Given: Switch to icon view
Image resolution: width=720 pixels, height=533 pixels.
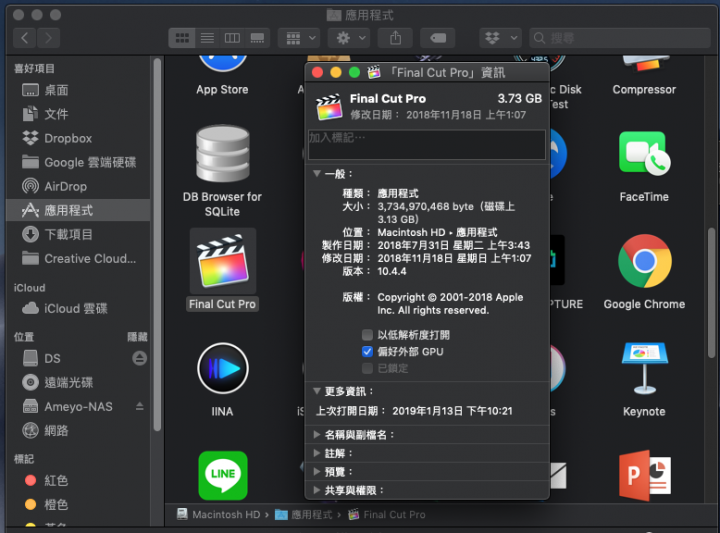Looking at the screenshot, I should [x=182, y=38].
